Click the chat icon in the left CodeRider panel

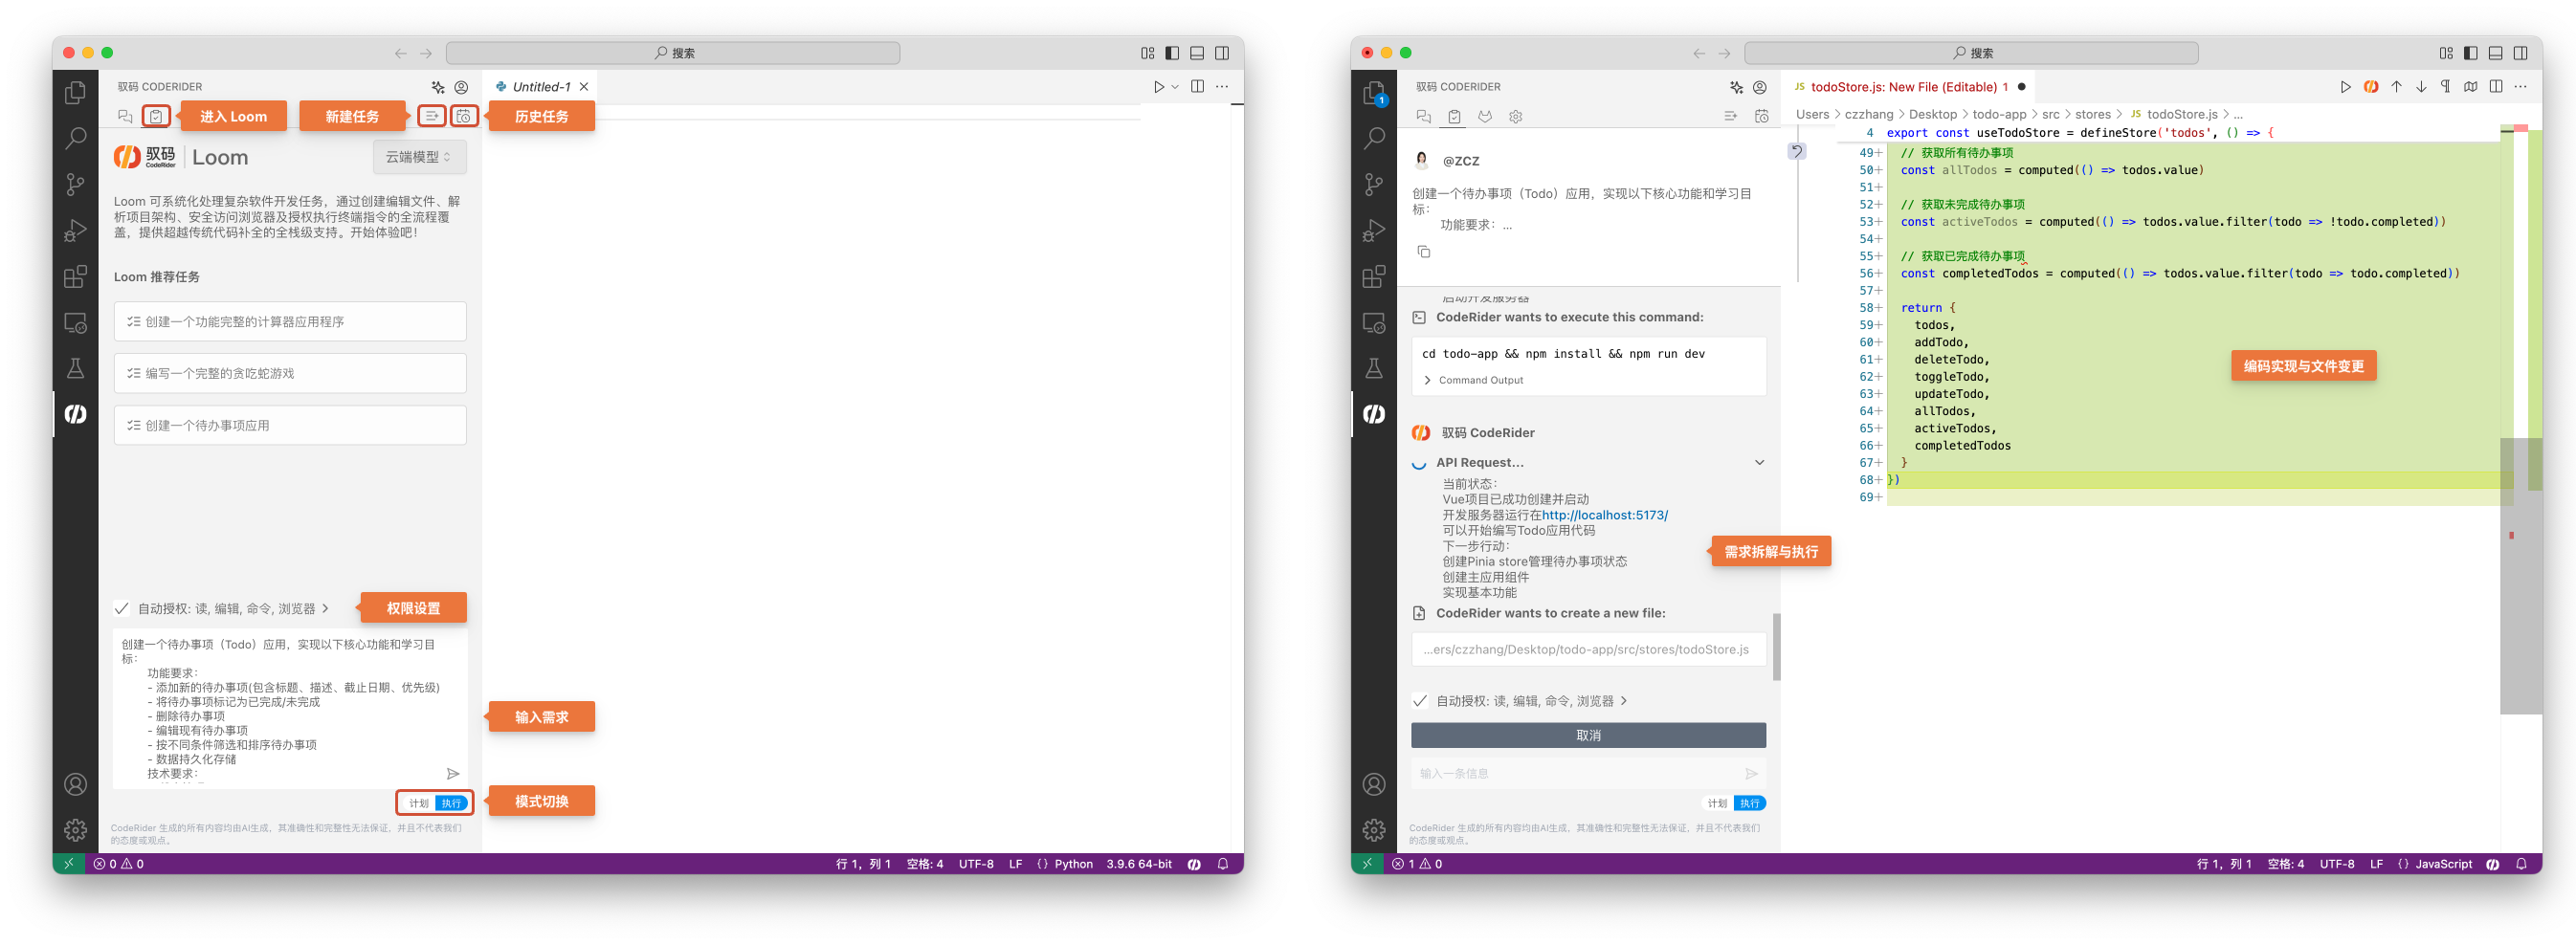click(125, 116)
